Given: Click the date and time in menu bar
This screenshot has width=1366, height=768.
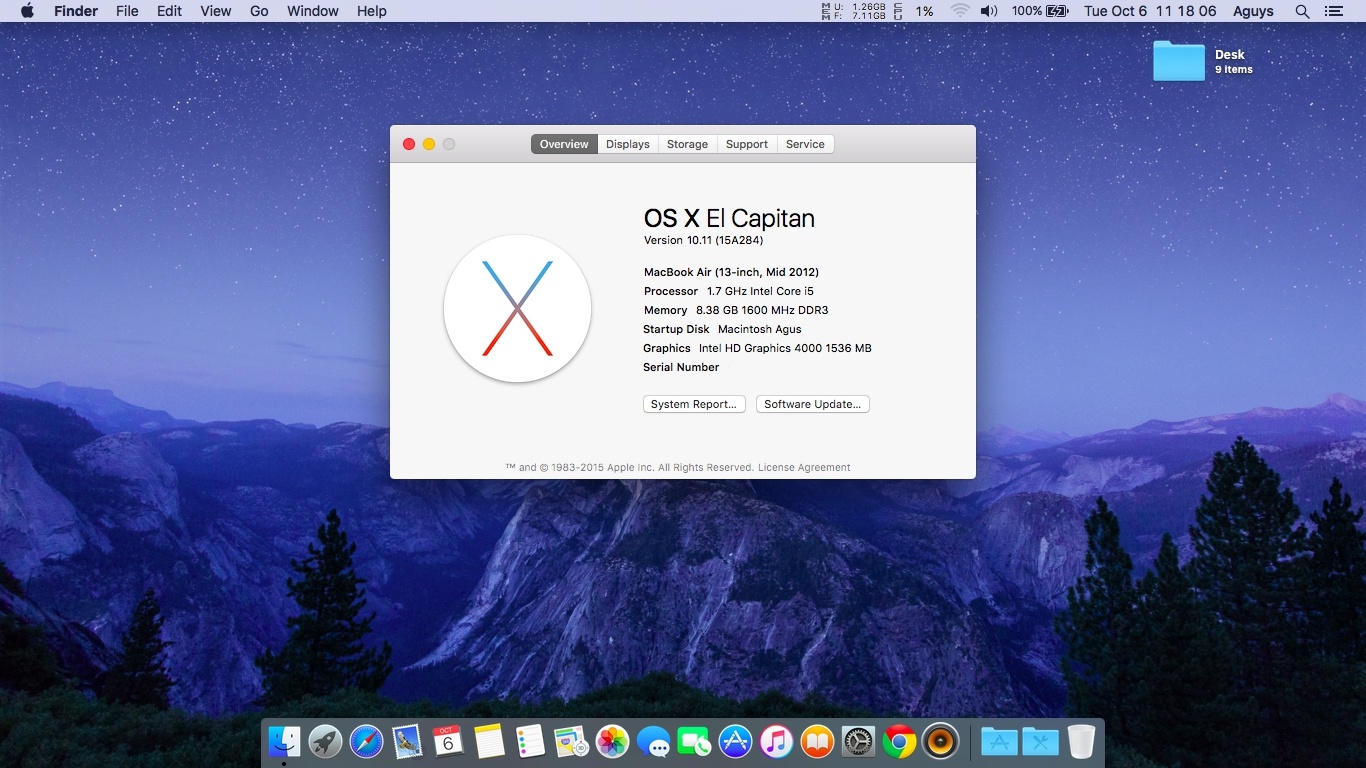Looking at the screenshot, I should pyautogui.click(x=1150, y=11).
